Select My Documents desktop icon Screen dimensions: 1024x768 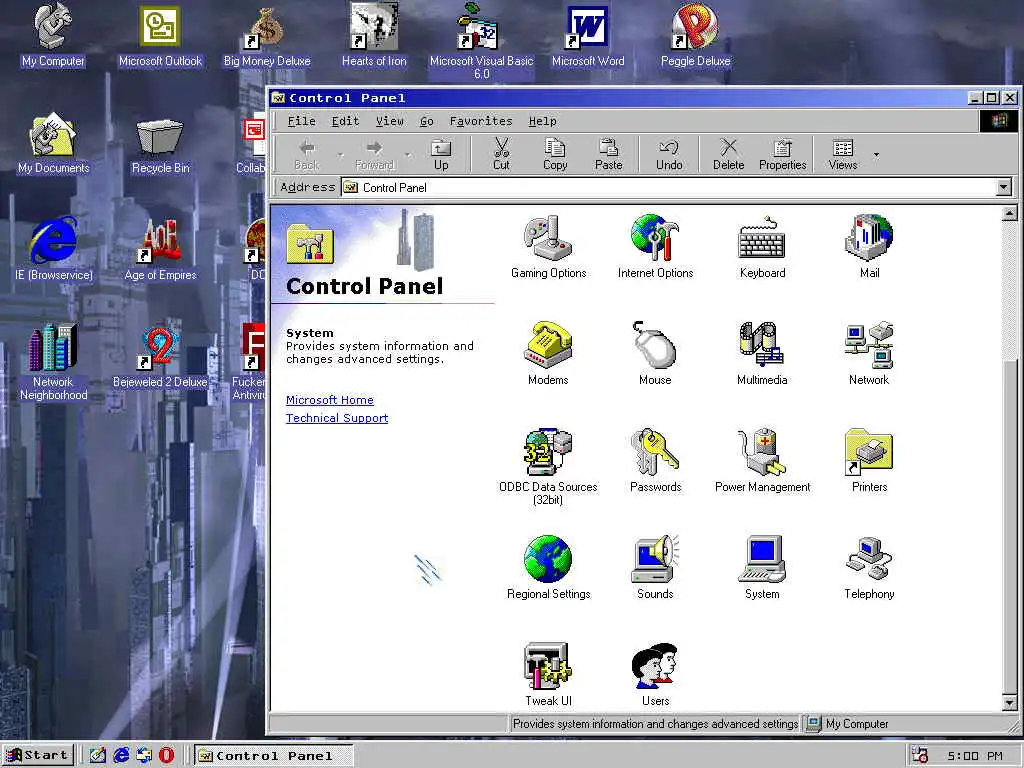(x=53, y=142)
